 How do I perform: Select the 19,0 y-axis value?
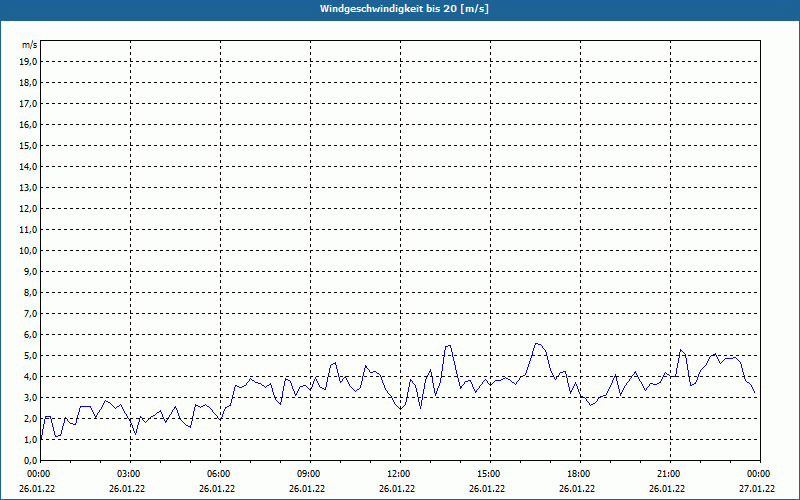(x=28, y=62)
